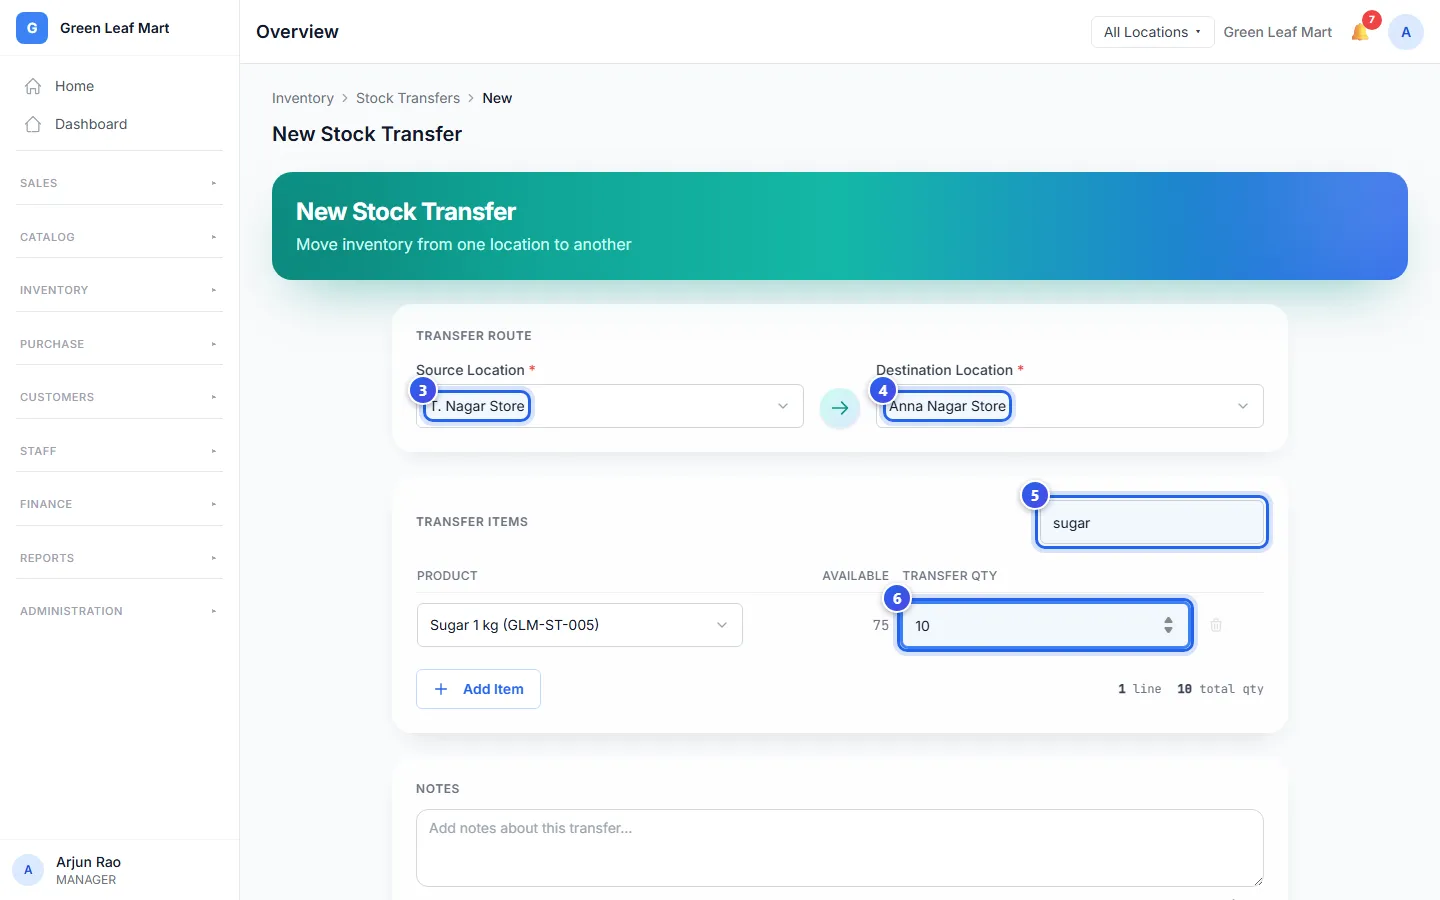Viewport: 1440px width, 900px height.
Task: Click the Add Item button
Action: pos(478,689)
